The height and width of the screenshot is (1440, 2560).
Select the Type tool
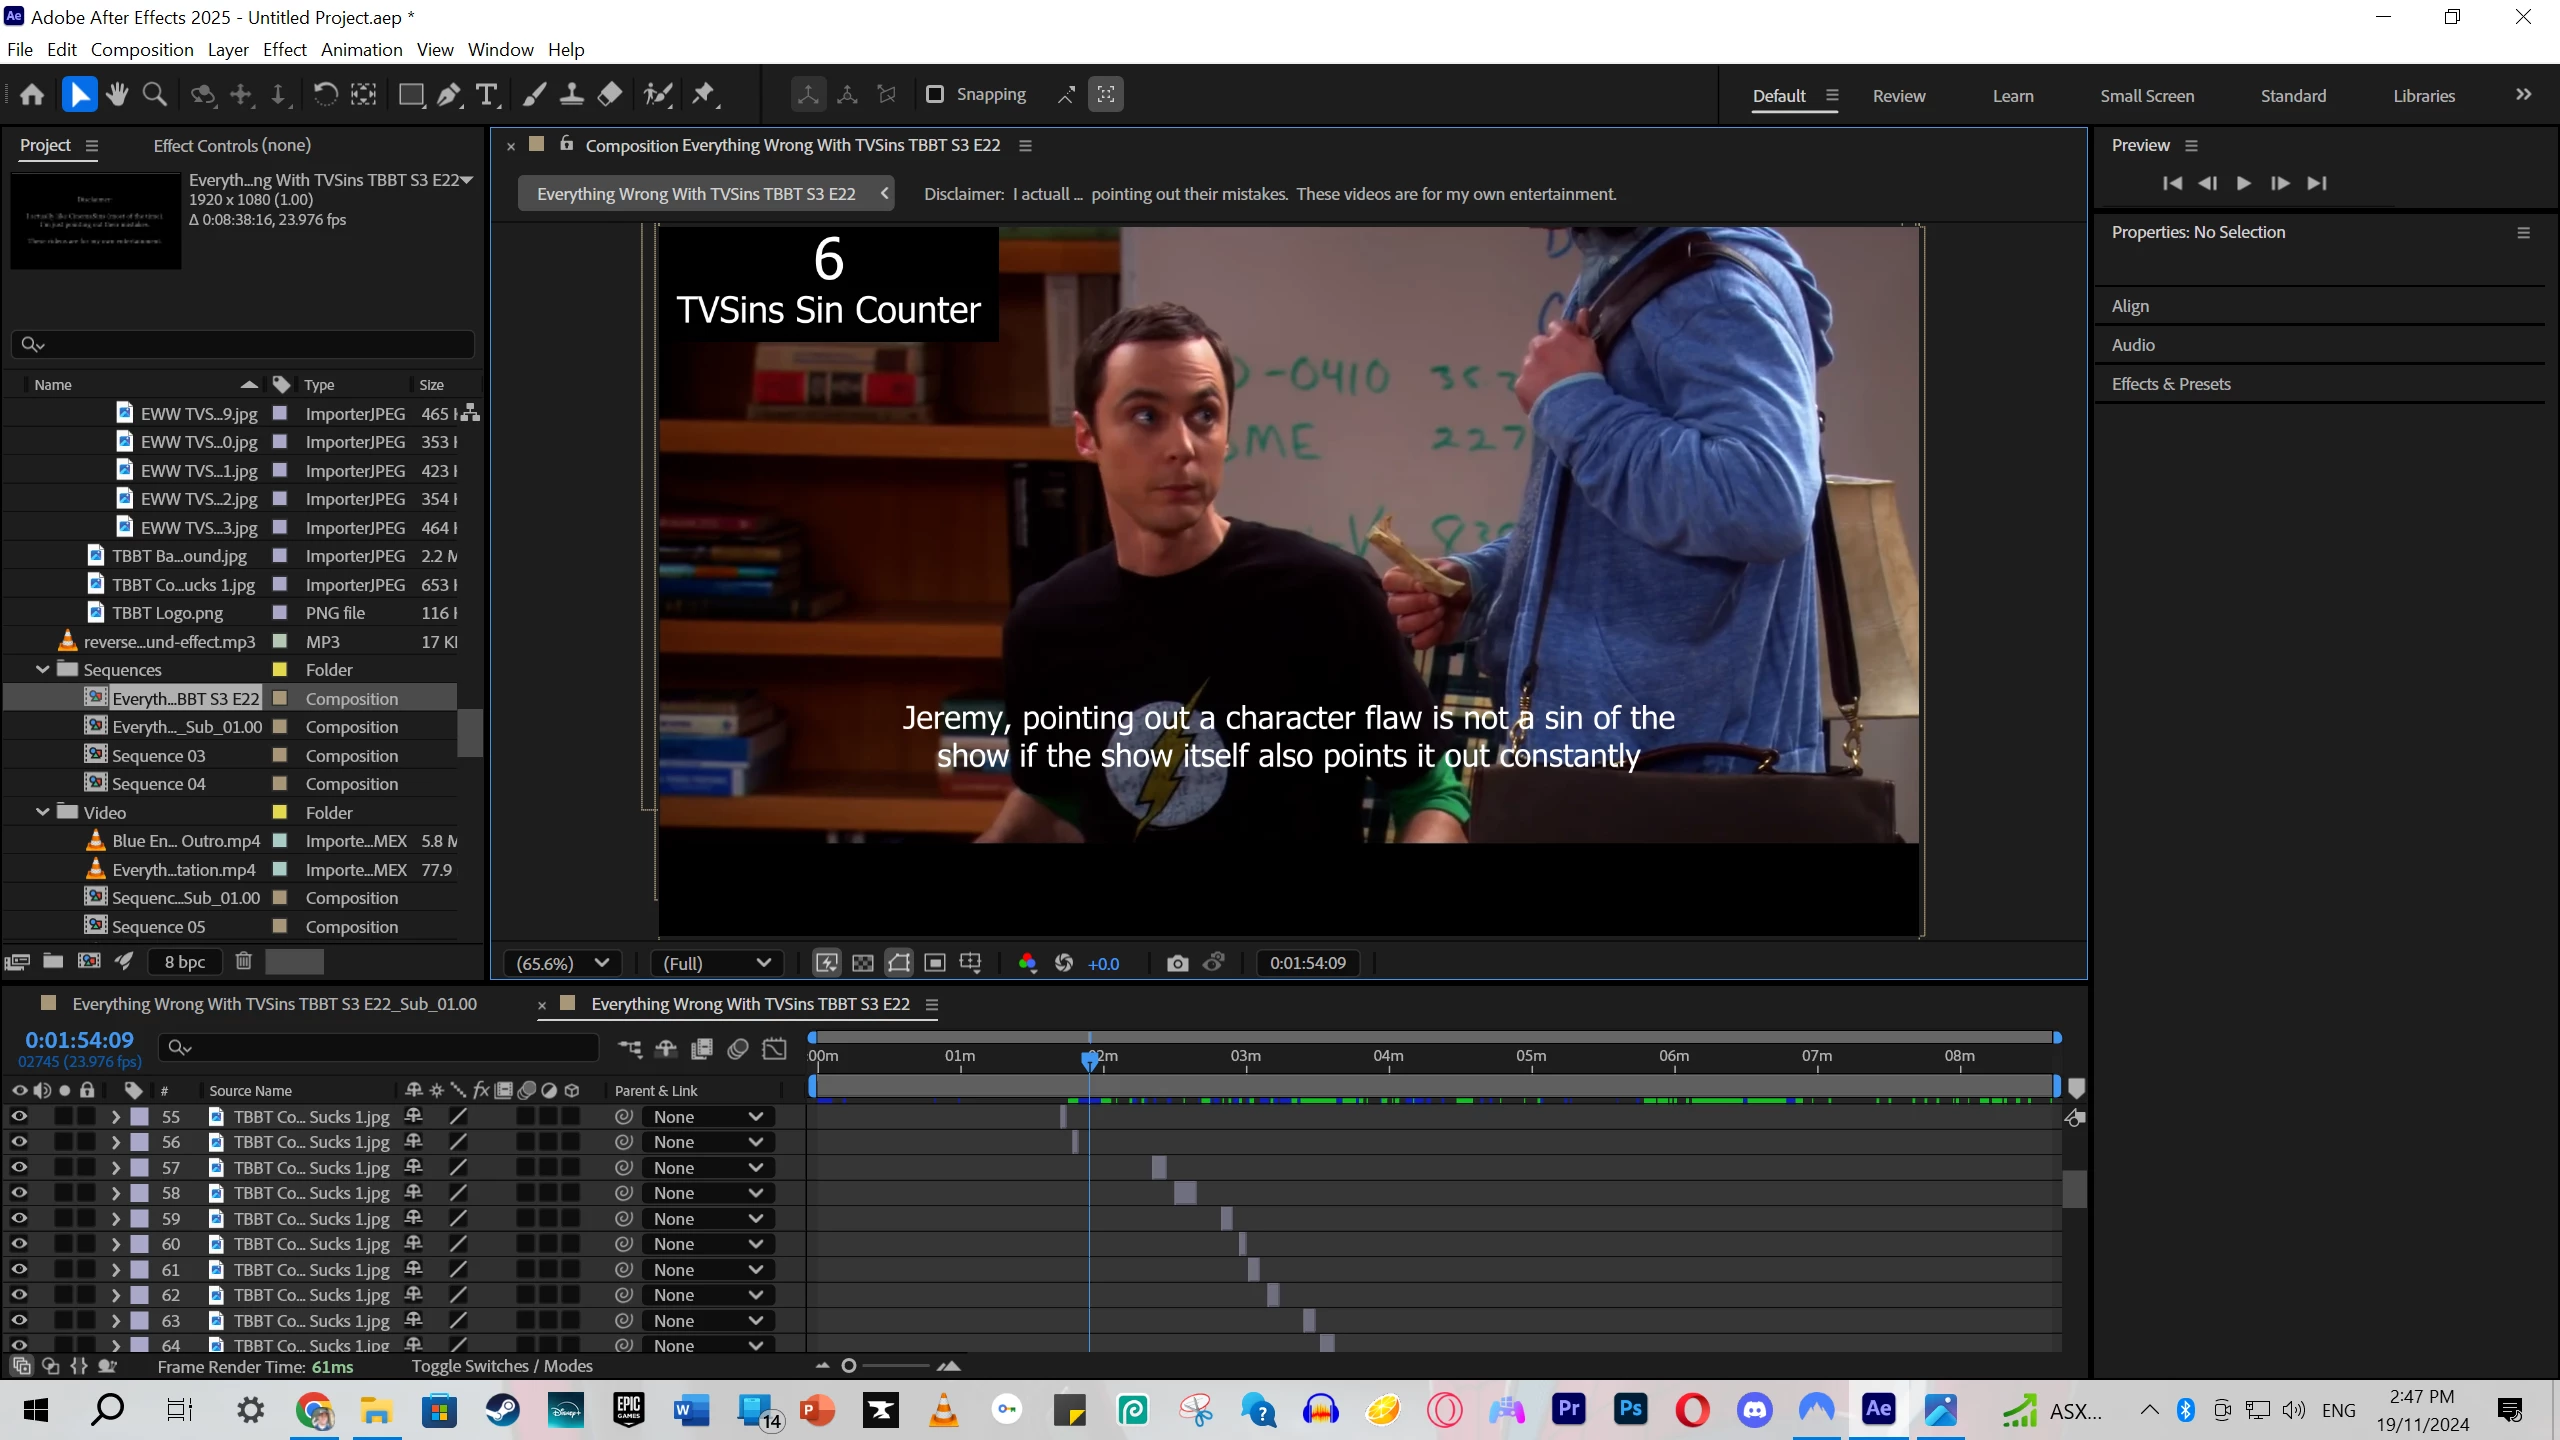[x=487, y=95]
